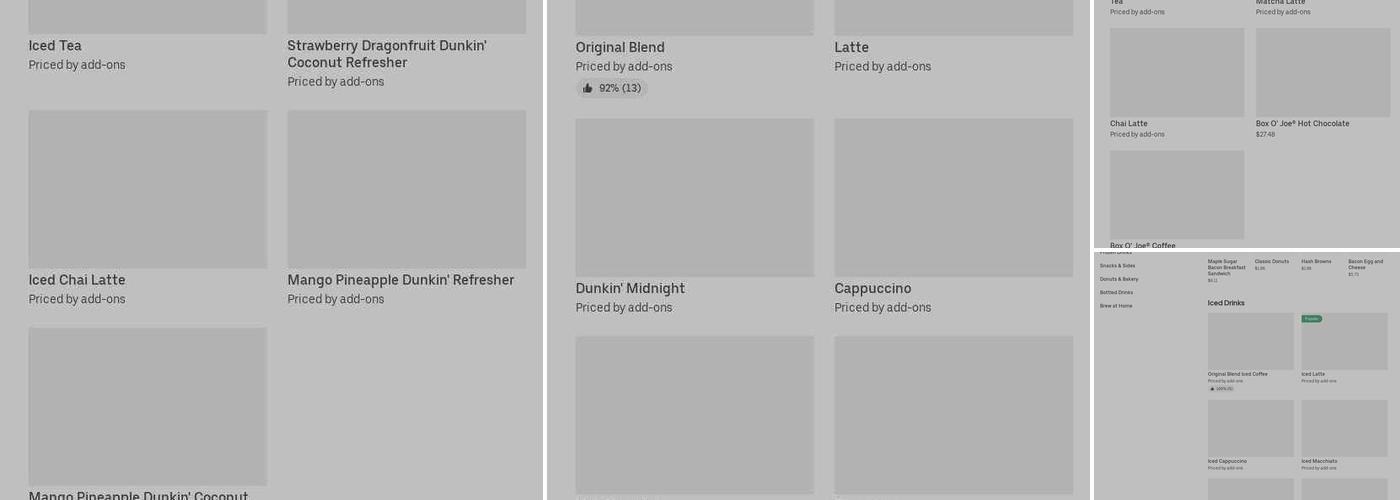Select the Mango Pineapple Dunkin' Refresher image
The height and width of the screenshot is (500, 1400).
pyautogui.click(x=406, y=189)
